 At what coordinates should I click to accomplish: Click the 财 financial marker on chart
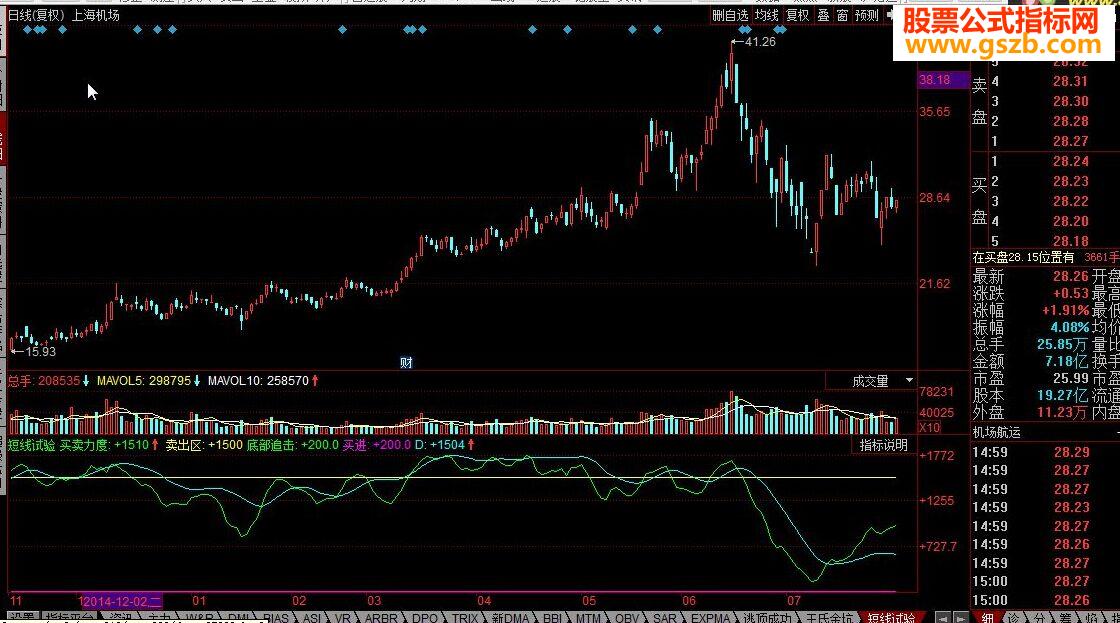[x=406, y=363]
